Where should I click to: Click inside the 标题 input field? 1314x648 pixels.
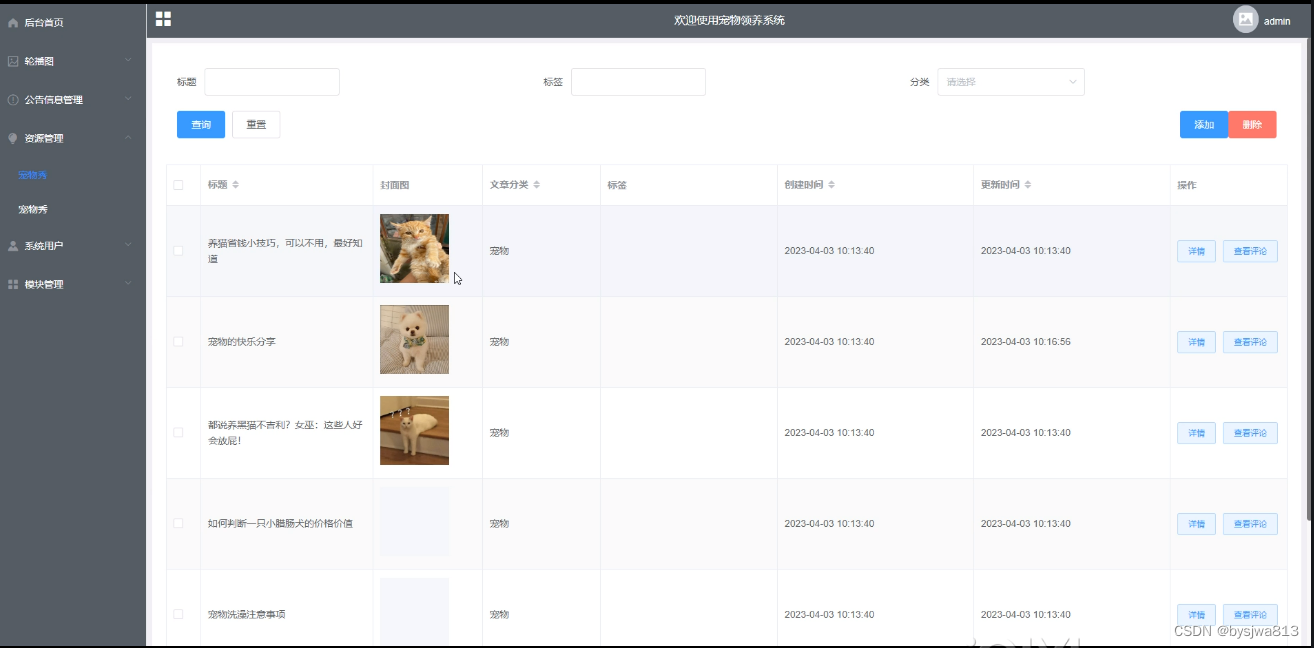click(270, 81)
